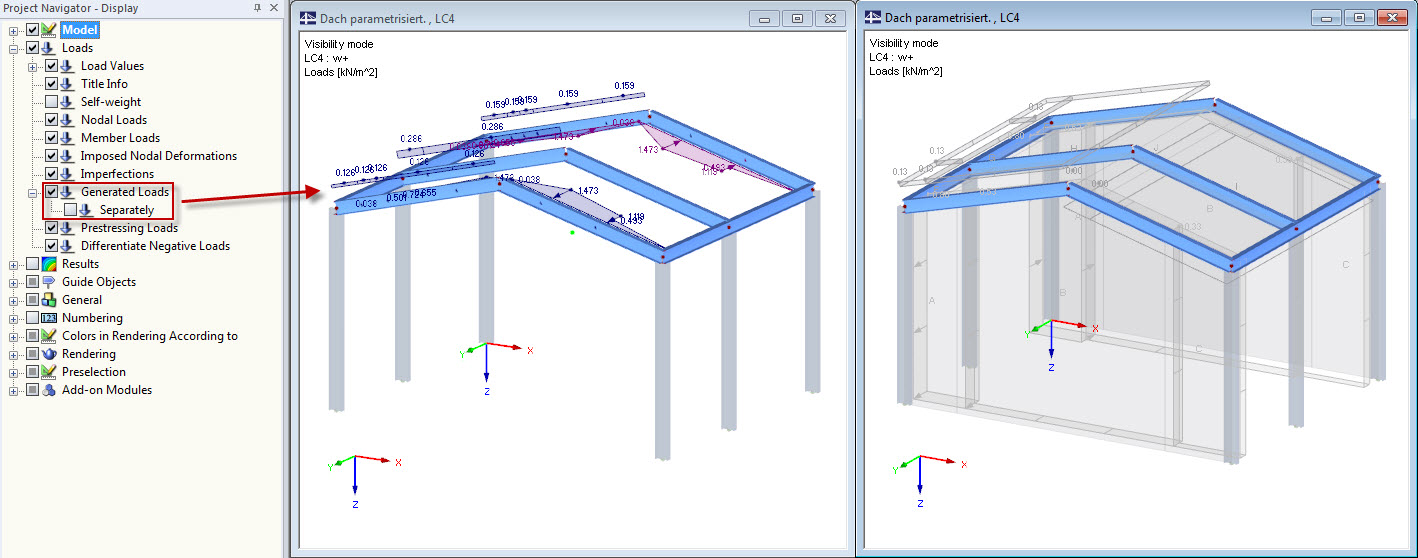Viewport: 1418px width, 558px height.
Task: Expand the Guide Objects node
Action: pos(14,282)
